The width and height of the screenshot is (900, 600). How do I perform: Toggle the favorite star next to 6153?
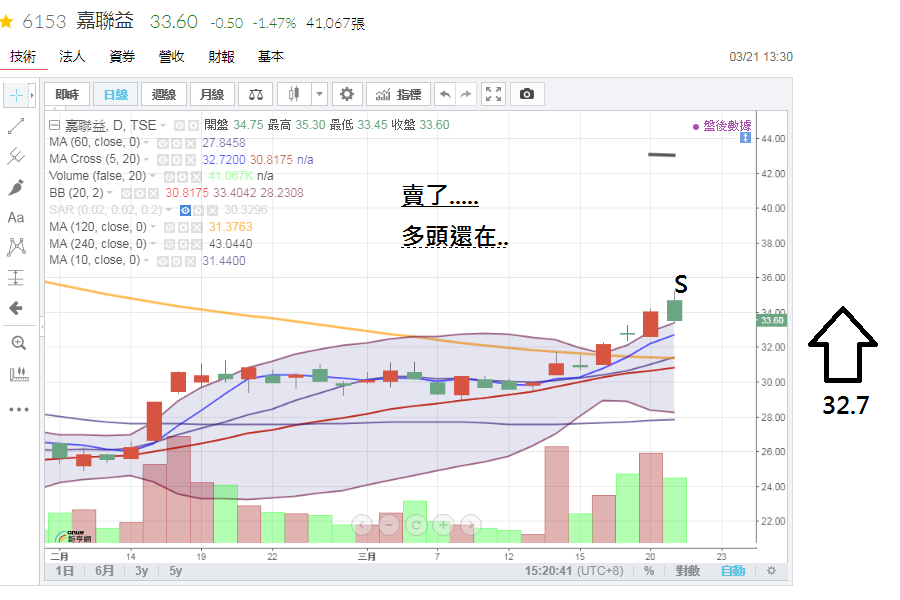click(7, 22)
